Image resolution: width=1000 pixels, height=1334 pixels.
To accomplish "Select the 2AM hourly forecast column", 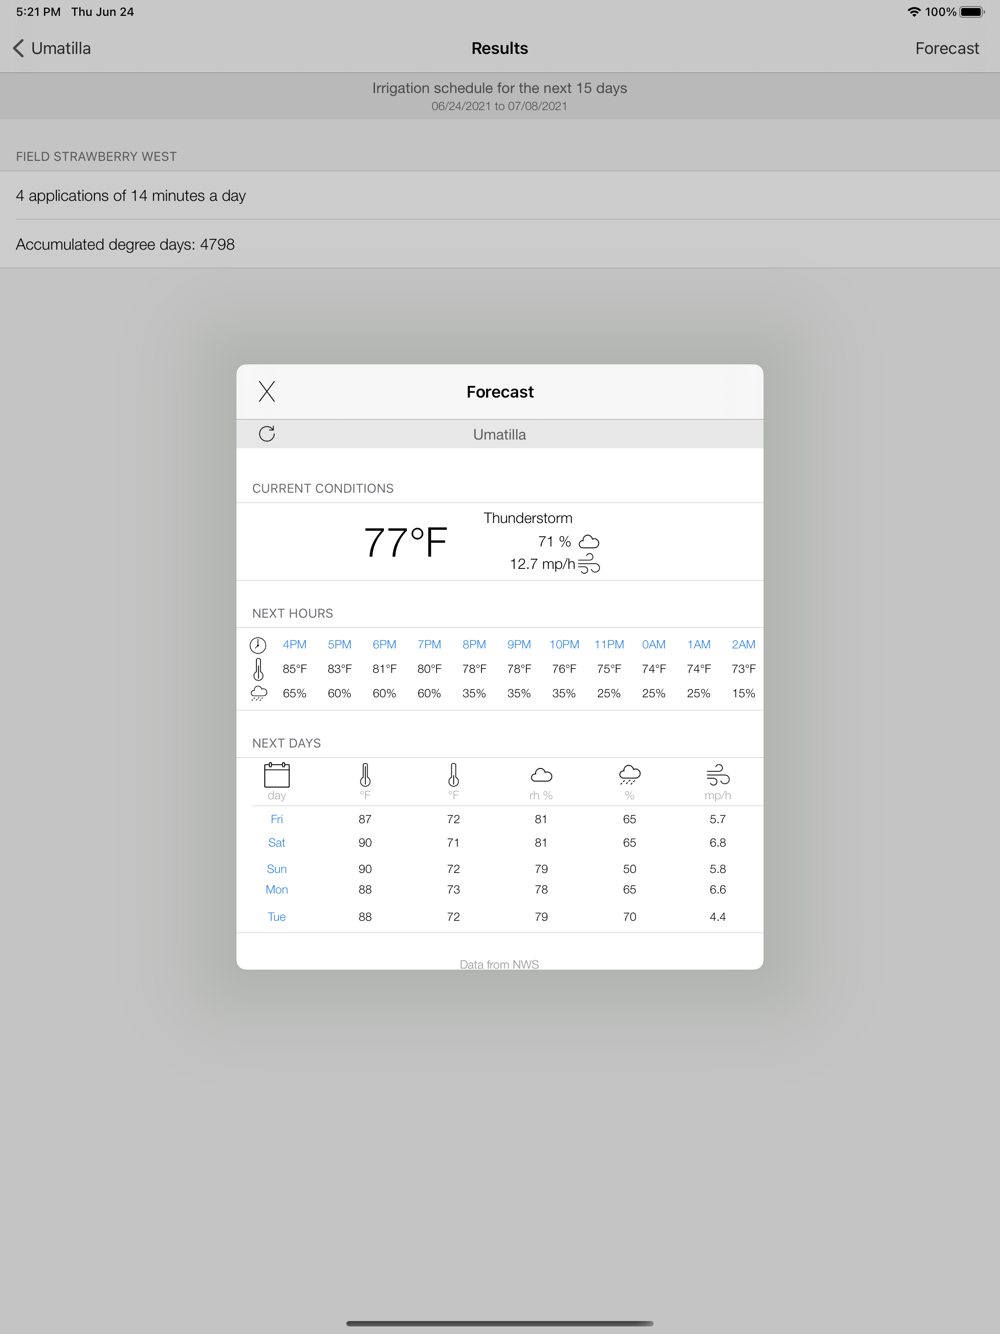I will pos(743,669).
